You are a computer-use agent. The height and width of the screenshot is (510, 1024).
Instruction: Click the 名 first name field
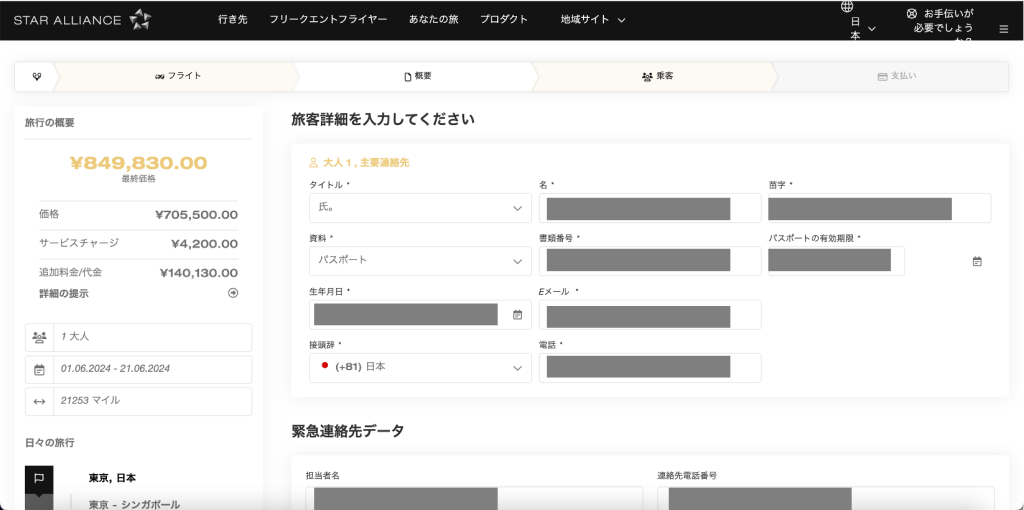pyautogui.click(x=649, y=208)
